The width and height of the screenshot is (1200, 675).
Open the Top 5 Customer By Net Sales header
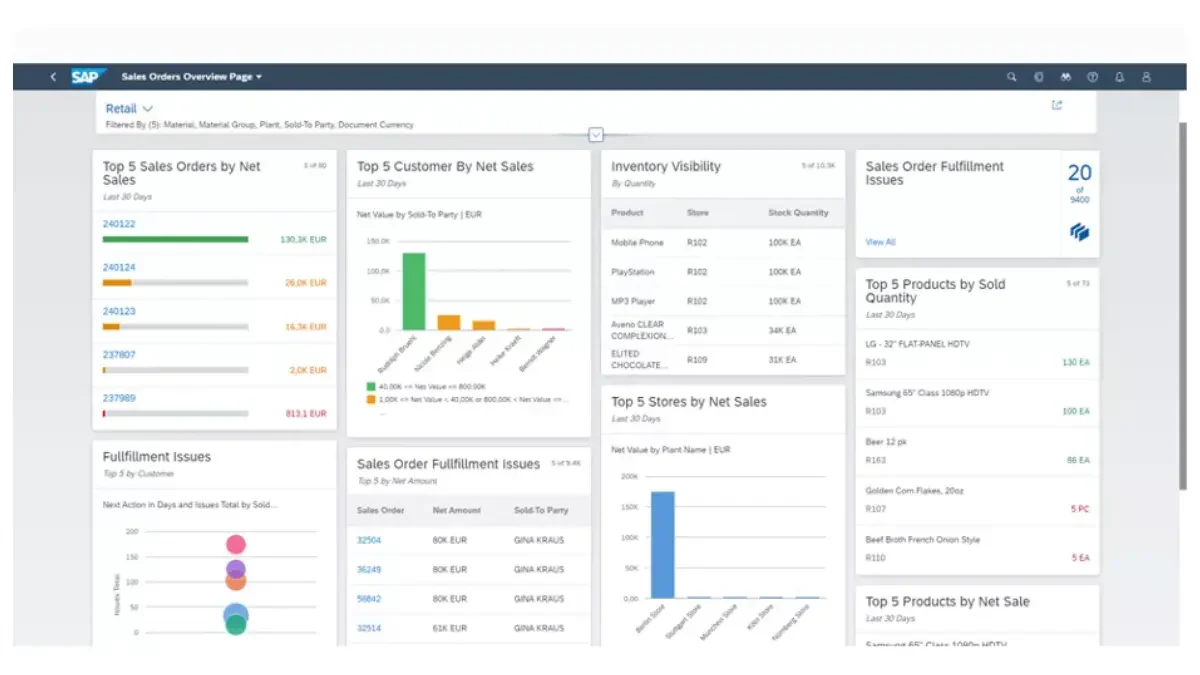click(x=469, y=174)
